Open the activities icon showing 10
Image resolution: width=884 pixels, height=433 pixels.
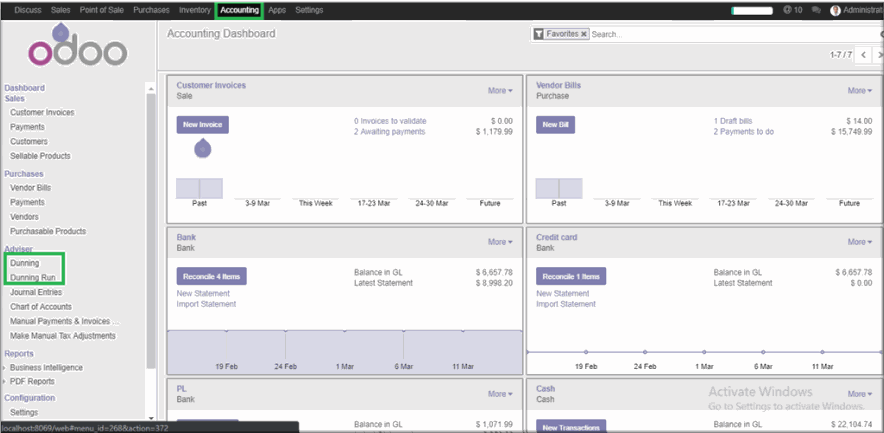pyautogui.click(x=792, y=10)
